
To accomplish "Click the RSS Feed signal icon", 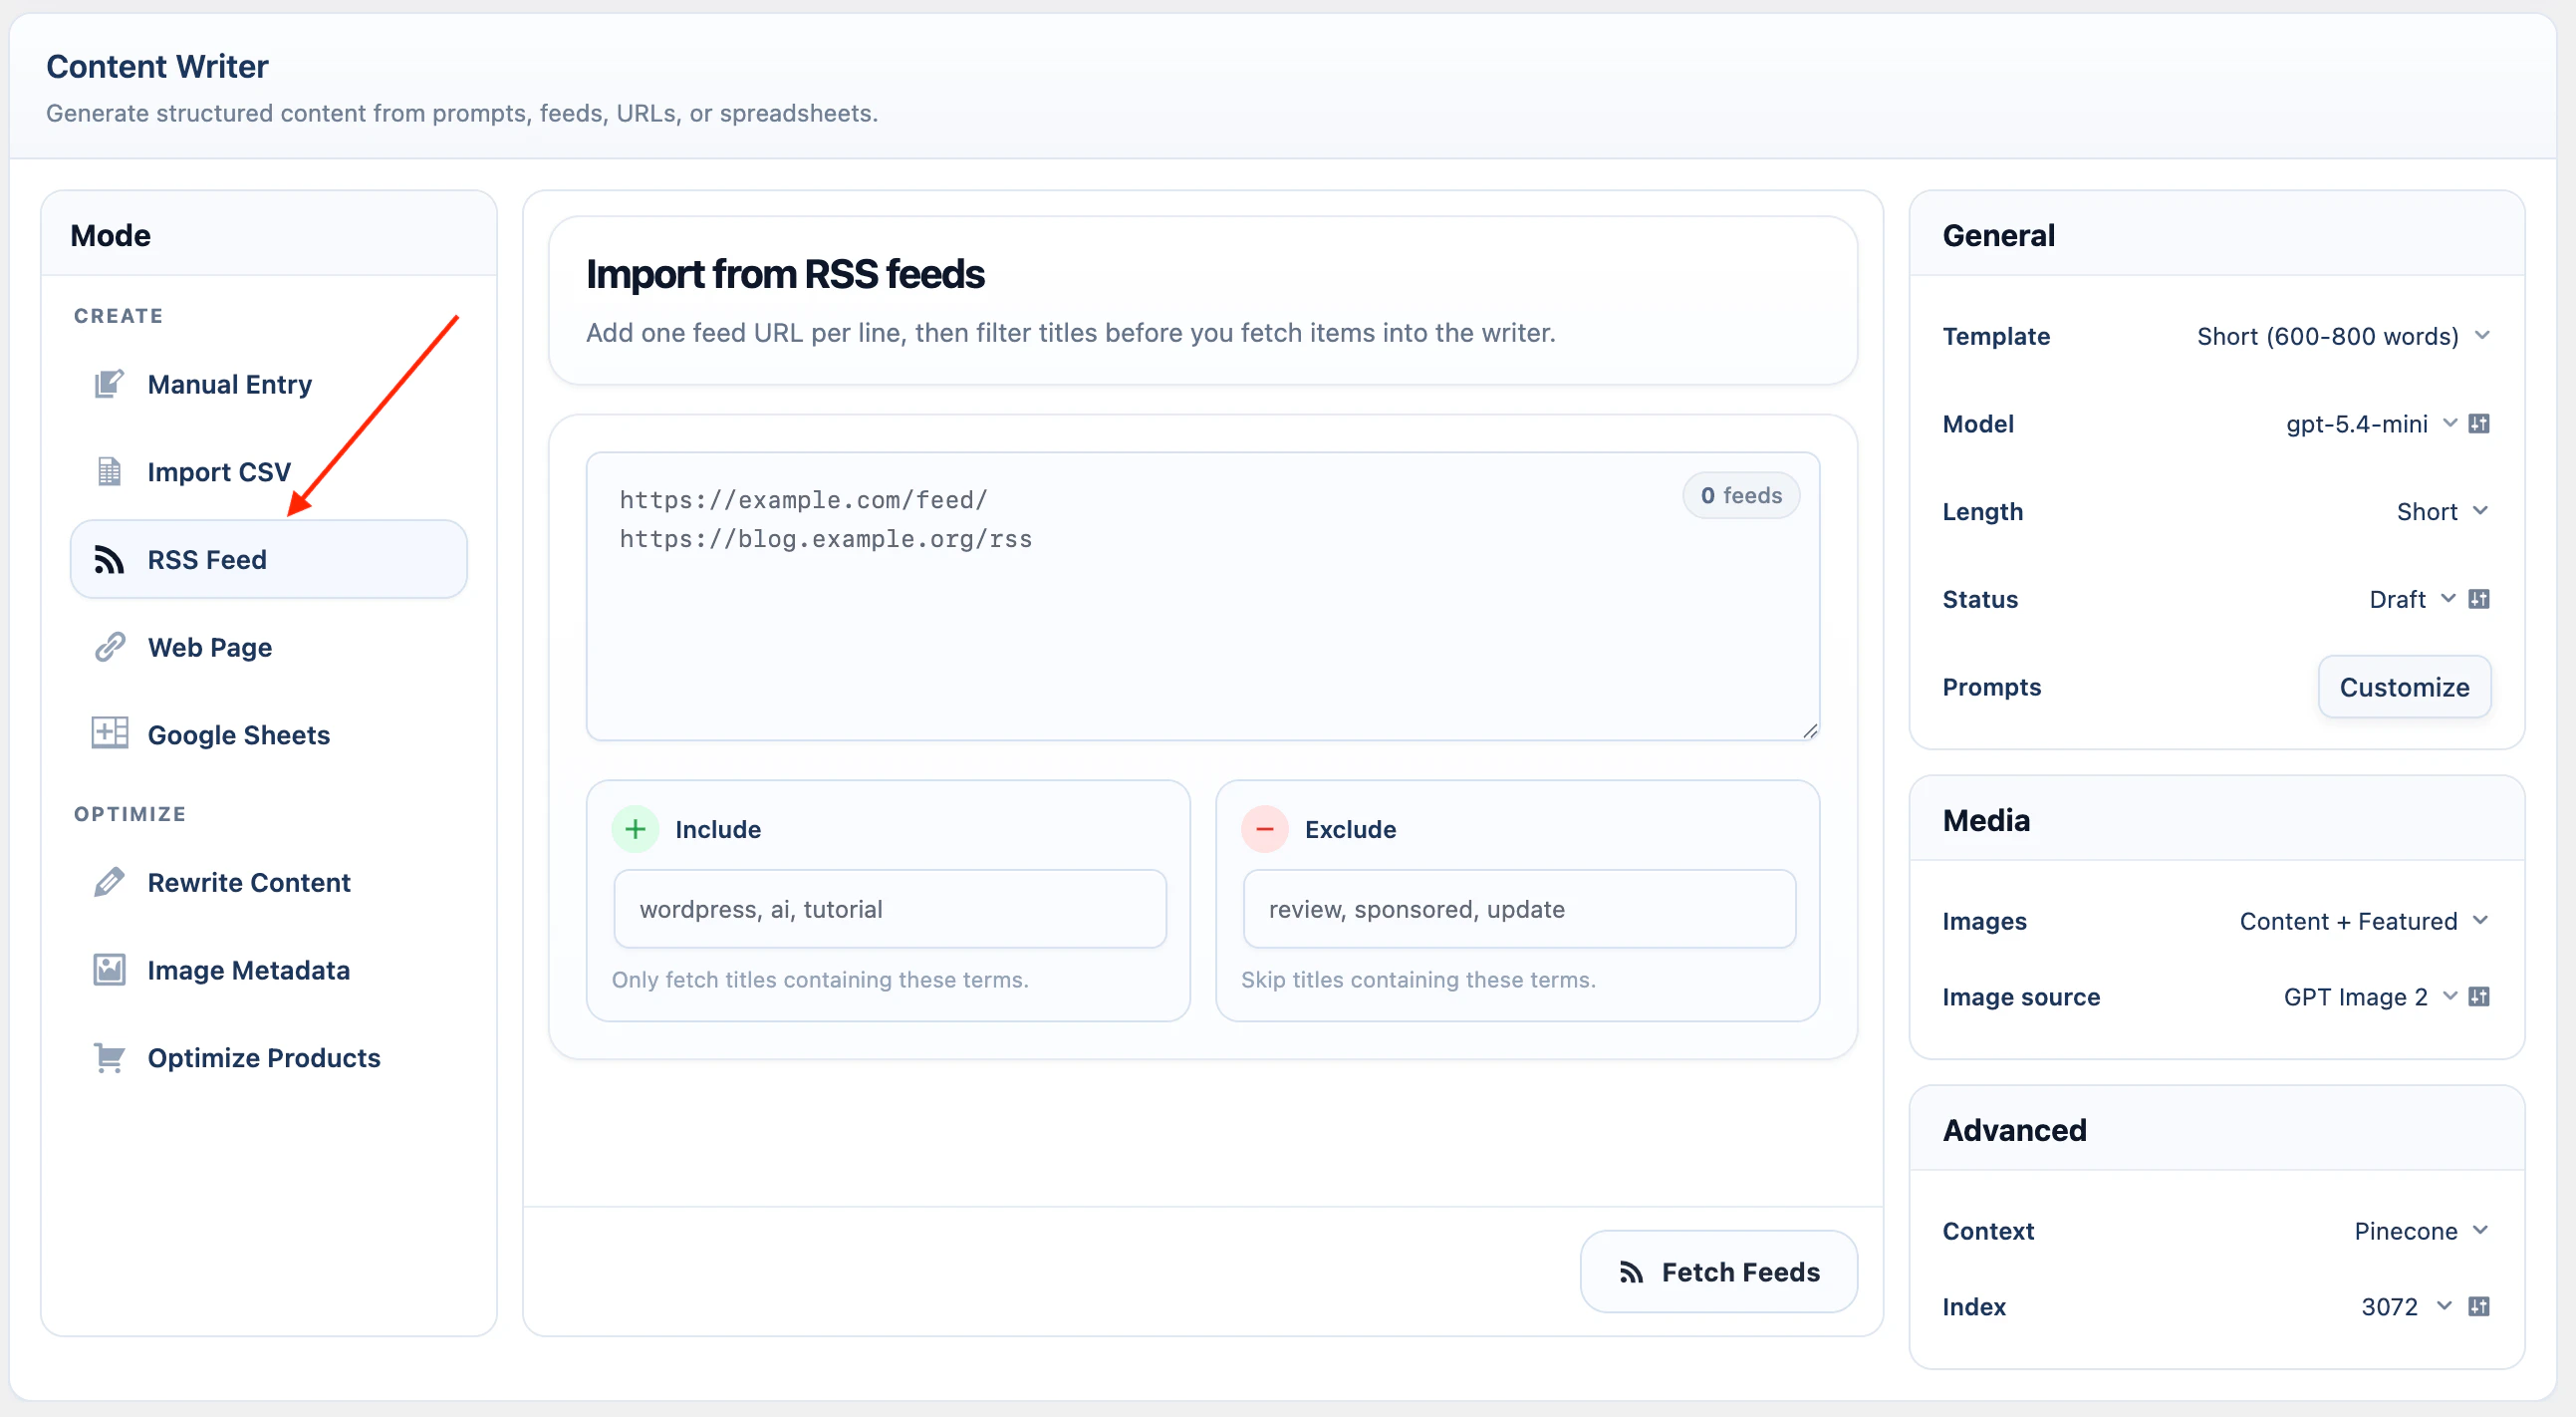I will [x=108, y=559].
